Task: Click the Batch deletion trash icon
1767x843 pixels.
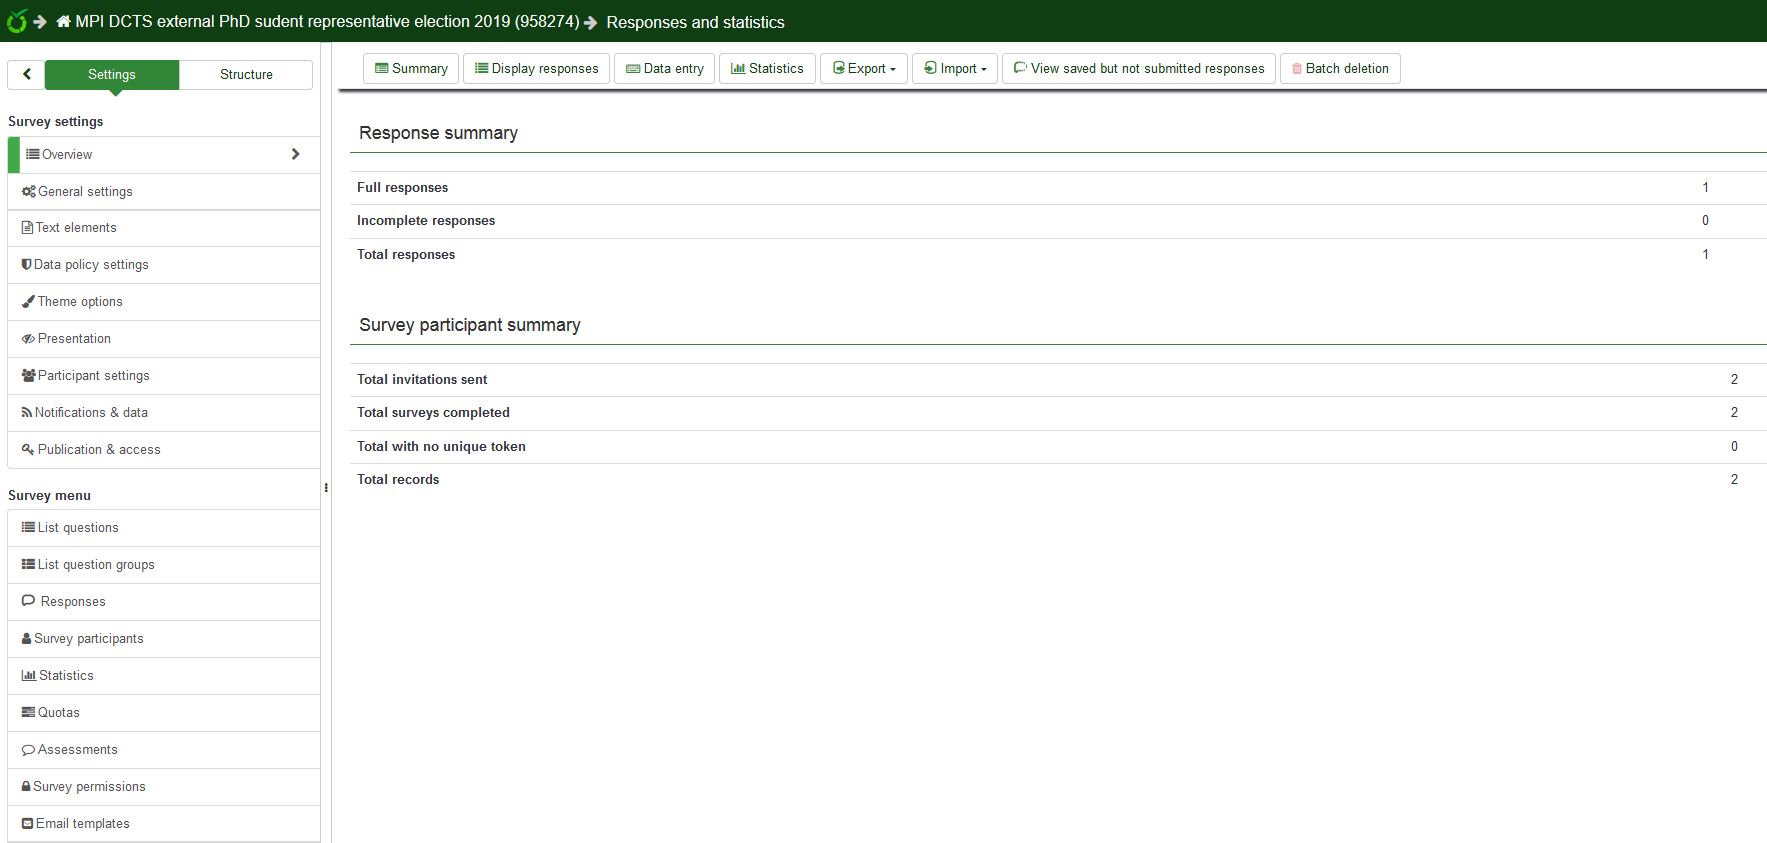Action: [1297, 69]
